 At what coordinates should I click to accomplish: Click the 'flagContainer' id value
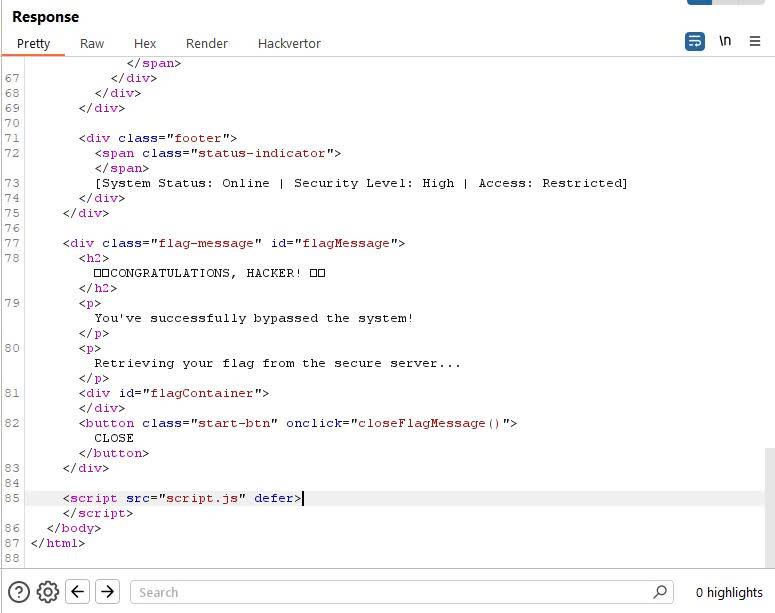[202, 394]
